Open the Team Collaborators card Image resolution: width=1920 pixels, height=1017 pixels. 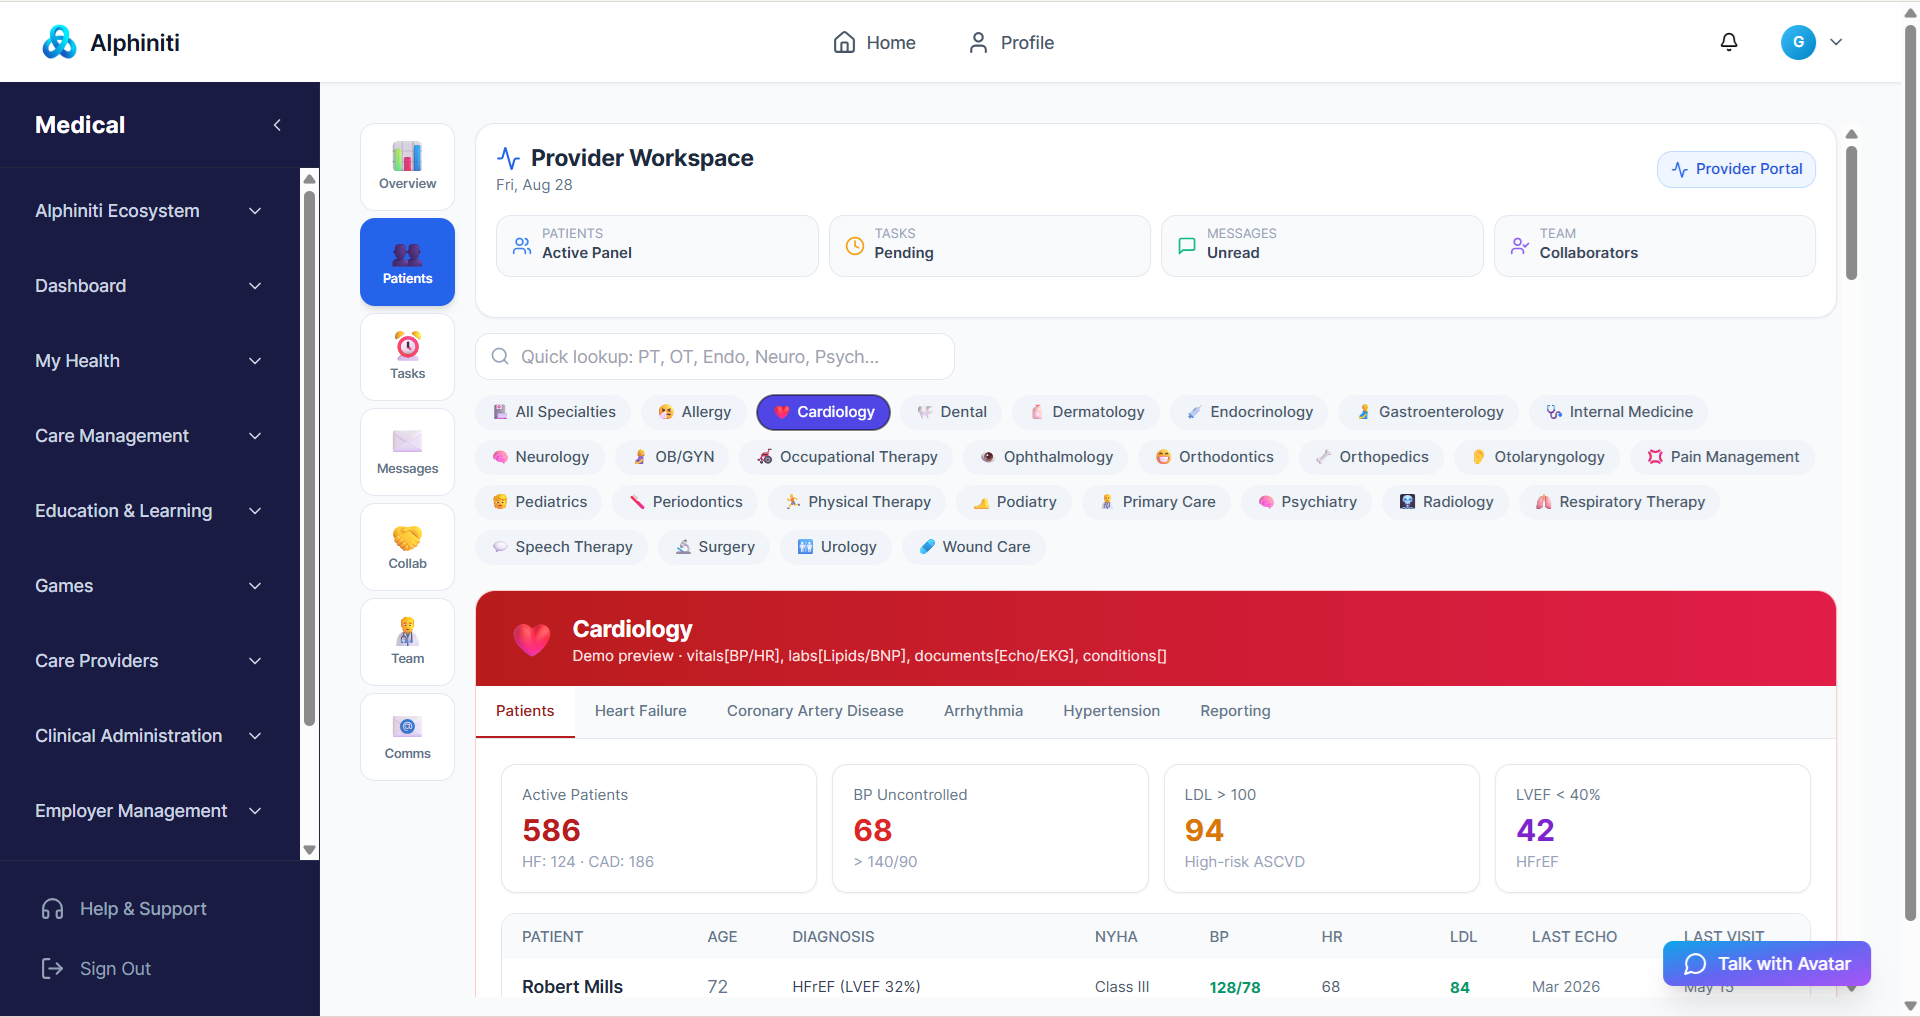1654,246
